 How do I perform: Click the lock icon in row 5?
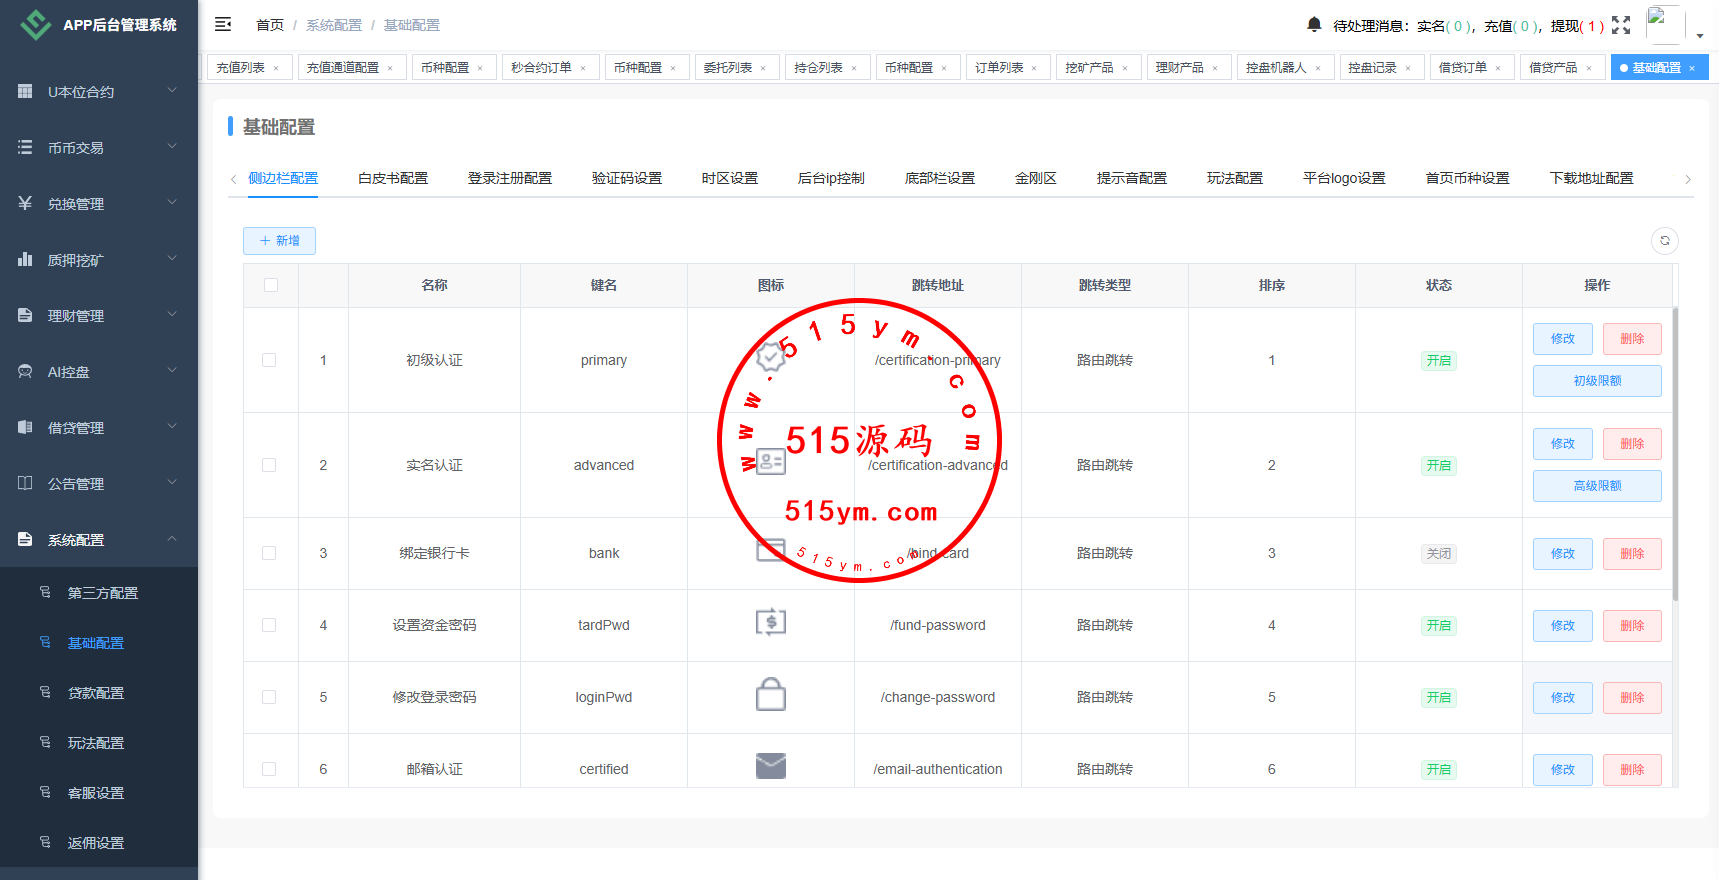click(x=770, y=696)
